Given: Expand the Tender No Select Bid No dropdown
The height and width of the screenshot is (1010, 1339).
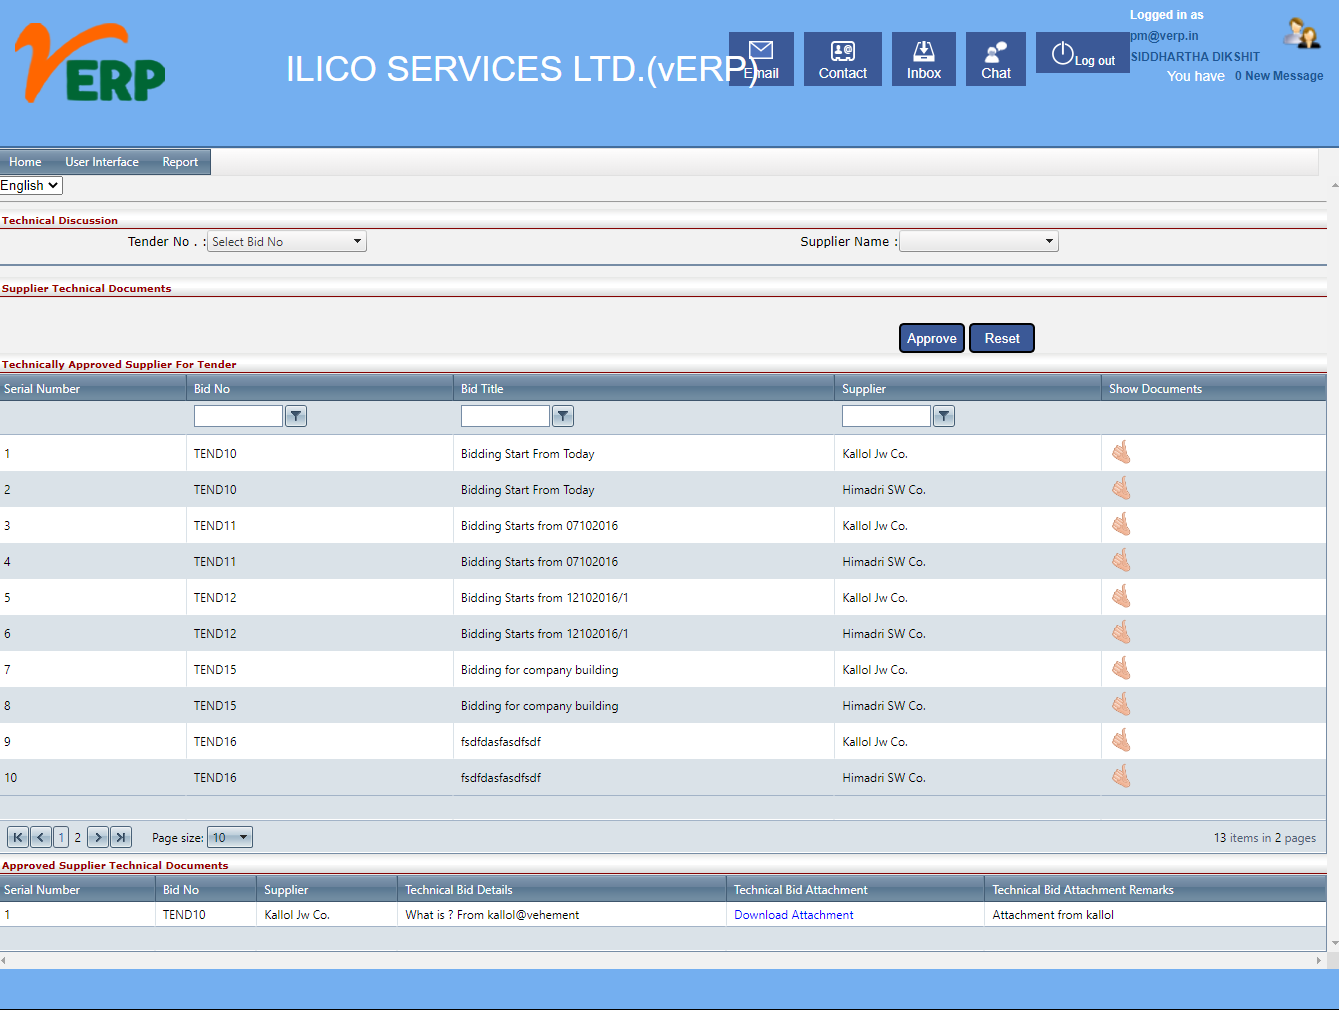Looking at the screenshot, I should pos(287,242).
